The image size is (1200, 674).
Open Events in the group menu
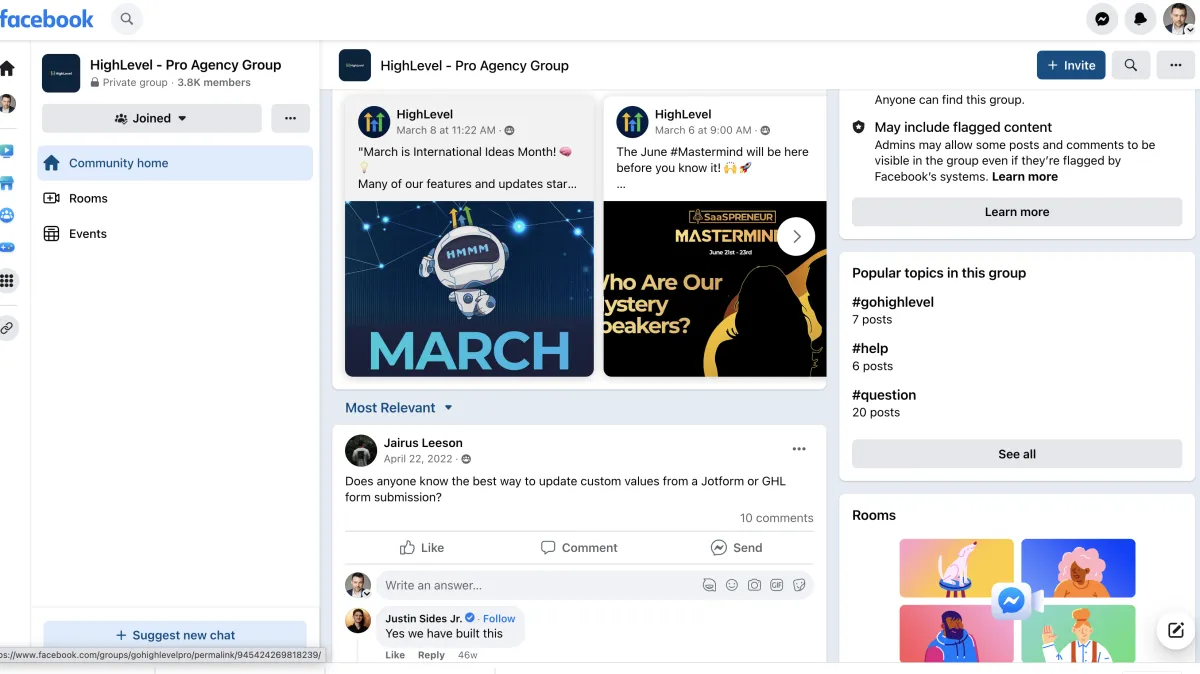point(175,234)
